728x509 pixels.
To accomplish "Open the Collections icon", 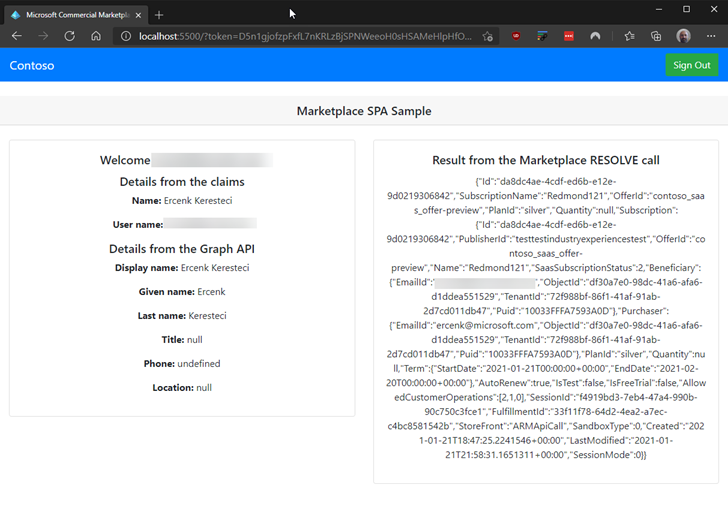I will tap(656, 36).
